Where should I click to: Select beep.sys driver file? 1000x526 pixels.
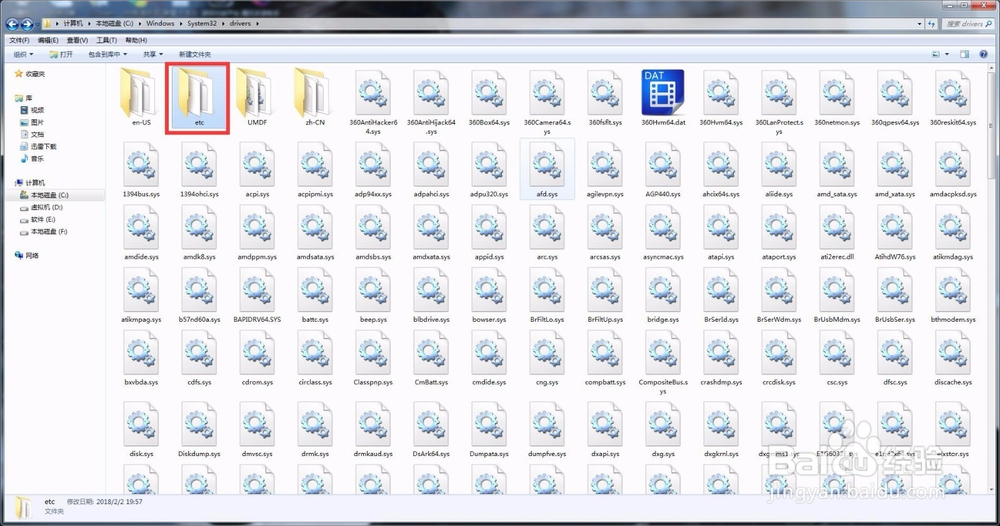click(x=373, y=295)
